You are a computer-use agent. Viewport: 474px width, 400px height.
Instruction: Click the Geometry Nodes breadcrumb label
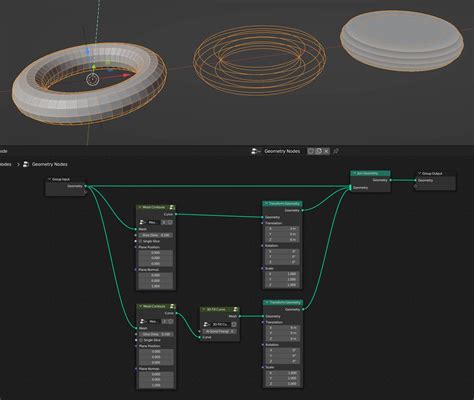[x=50, y=164]
